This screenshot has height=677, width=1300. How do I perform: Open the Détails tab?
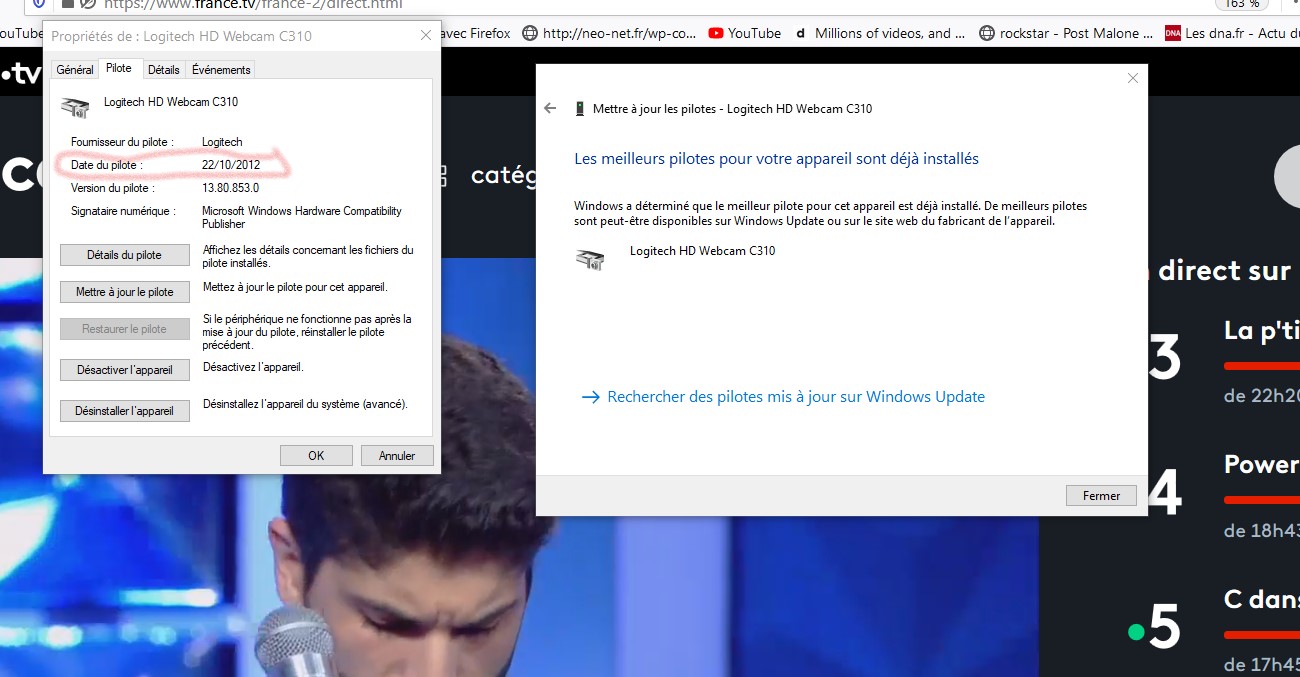point(164,70)
